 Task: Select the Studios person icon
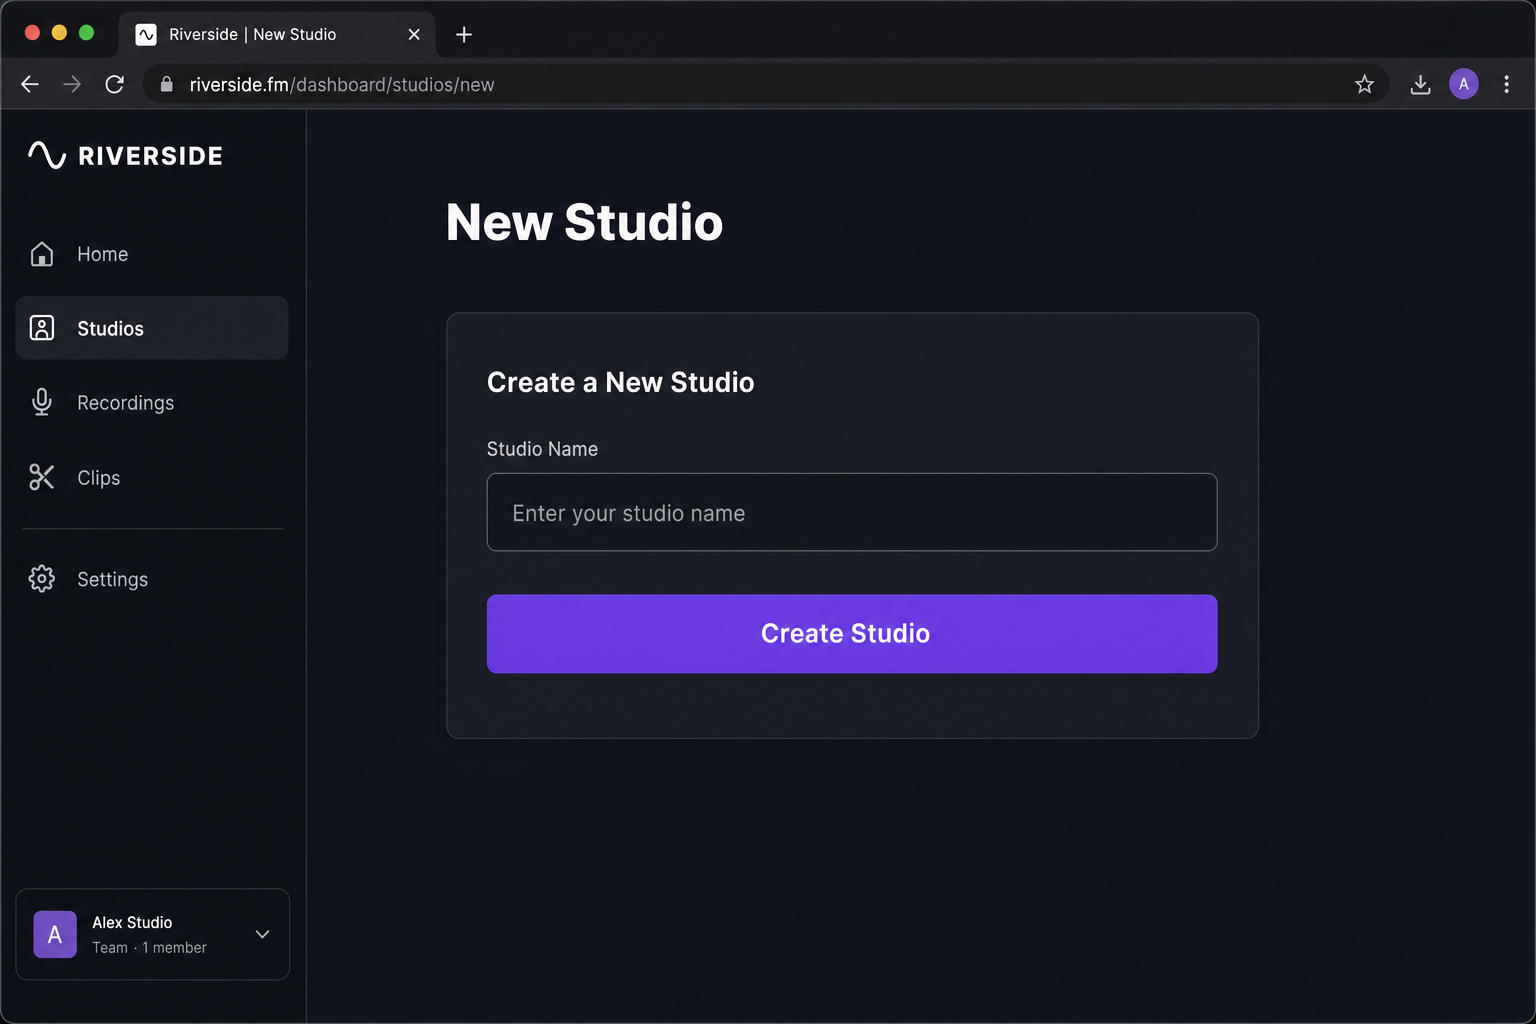(x=42, y=328)
